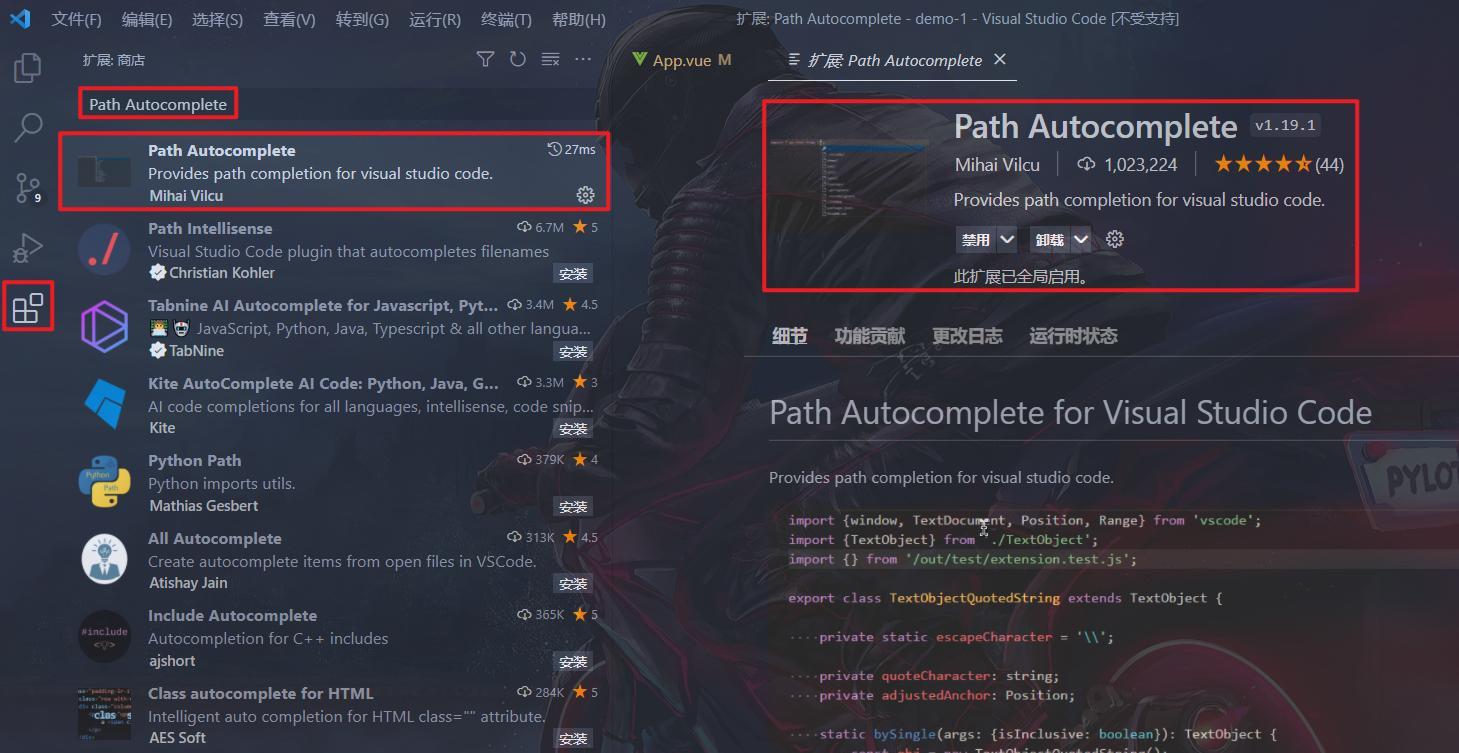1459x753 pixels.
Task: Open the 终端(T) menu
Action: 504,19
